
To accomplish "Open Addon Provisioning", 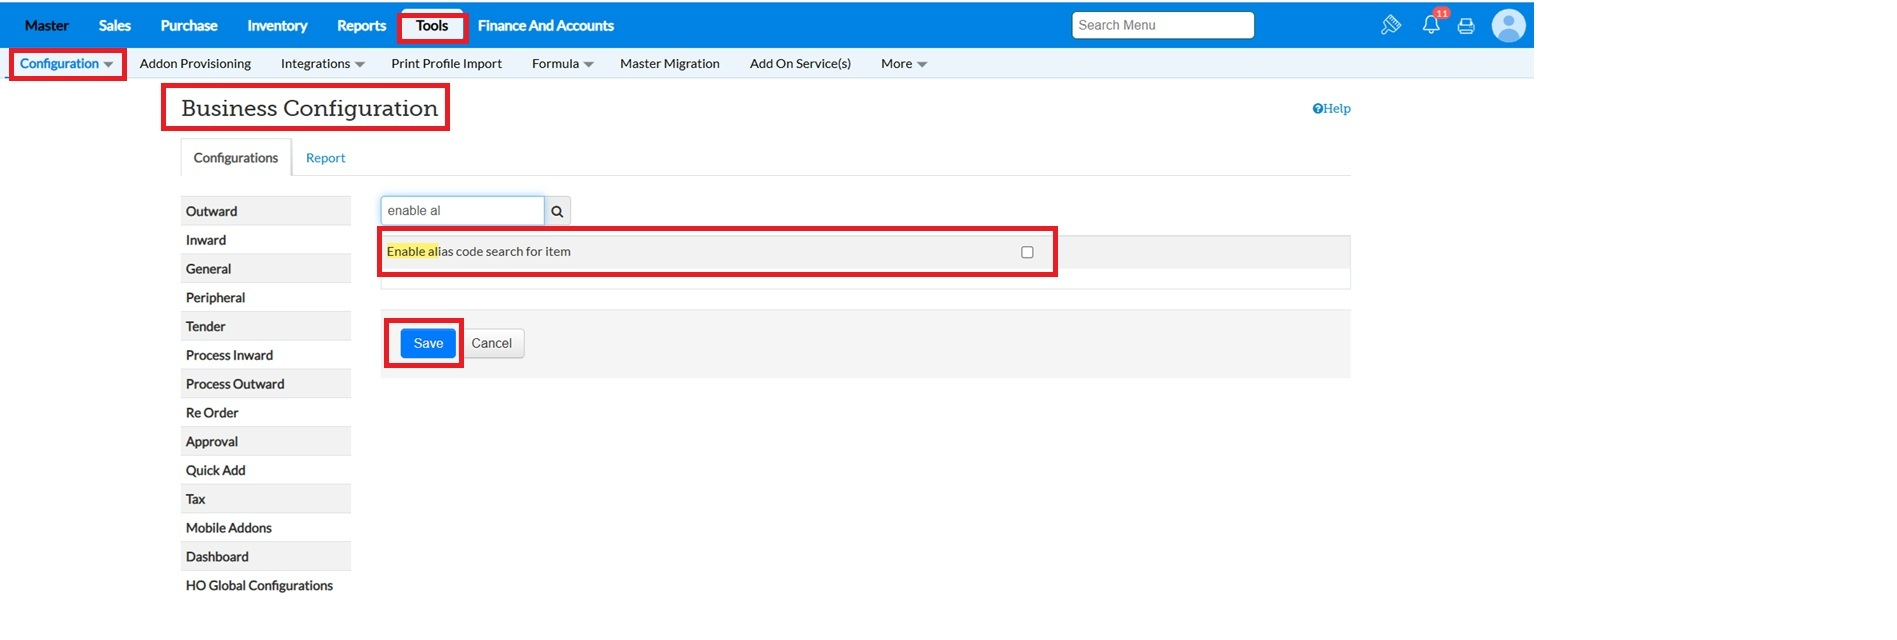I will pyautogui.click(x=195, y=63).
